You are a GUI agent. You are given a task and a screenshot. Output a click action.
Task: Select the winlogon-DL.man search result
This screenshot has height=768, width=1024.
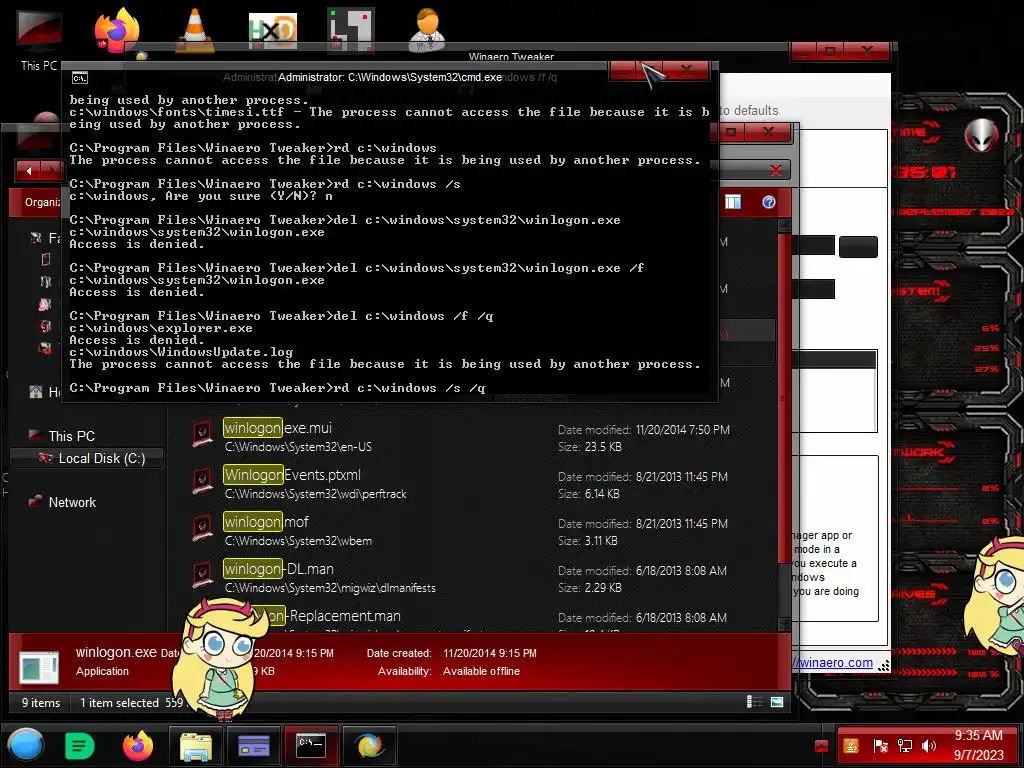(483, 578)
